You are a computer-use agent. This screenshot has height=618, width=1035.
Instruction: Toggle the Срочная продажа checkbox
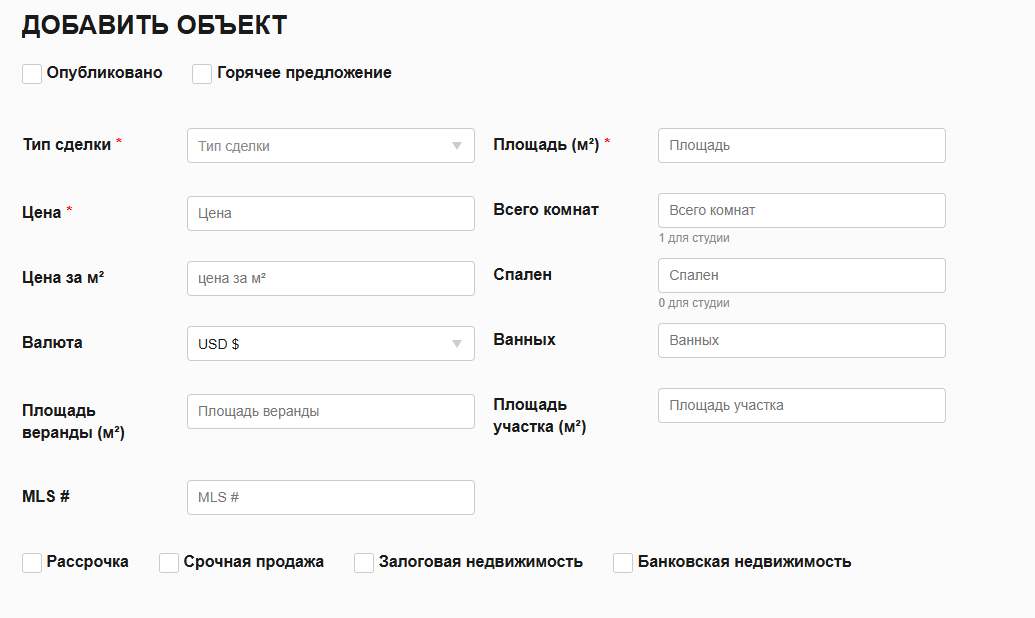[169, 563]
